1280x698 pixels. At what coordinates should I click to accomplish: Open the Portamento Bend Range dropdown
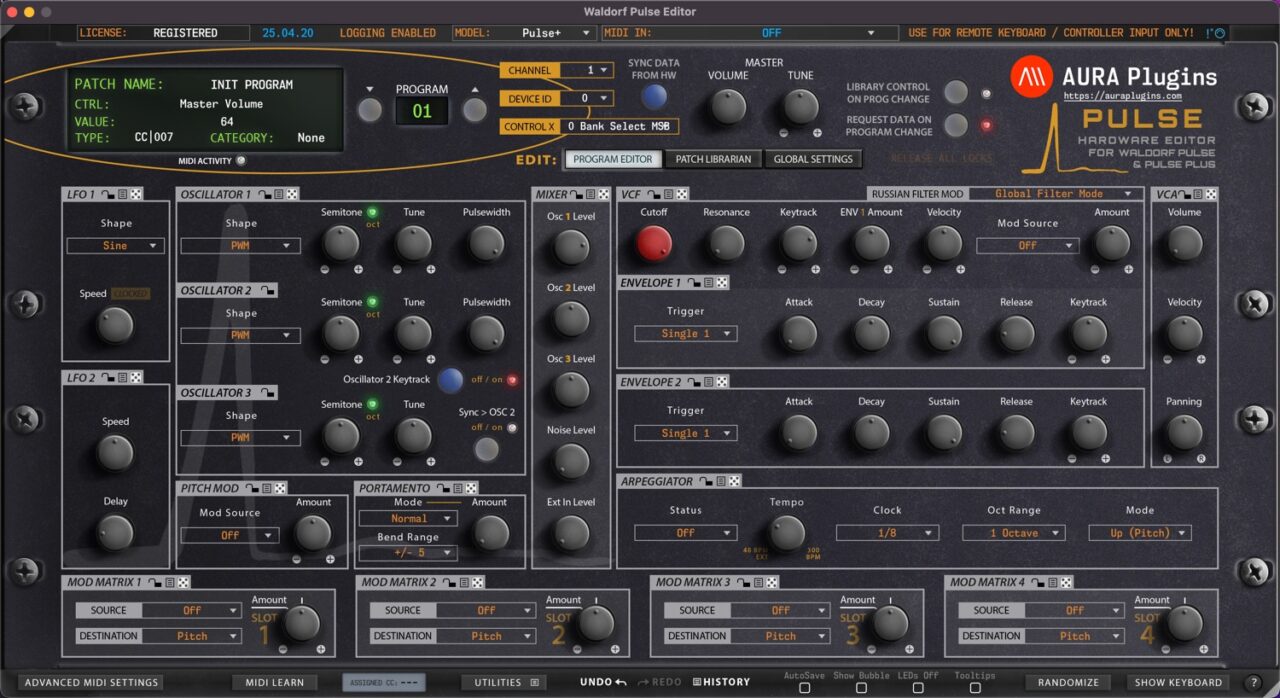(x=408, y=552)
